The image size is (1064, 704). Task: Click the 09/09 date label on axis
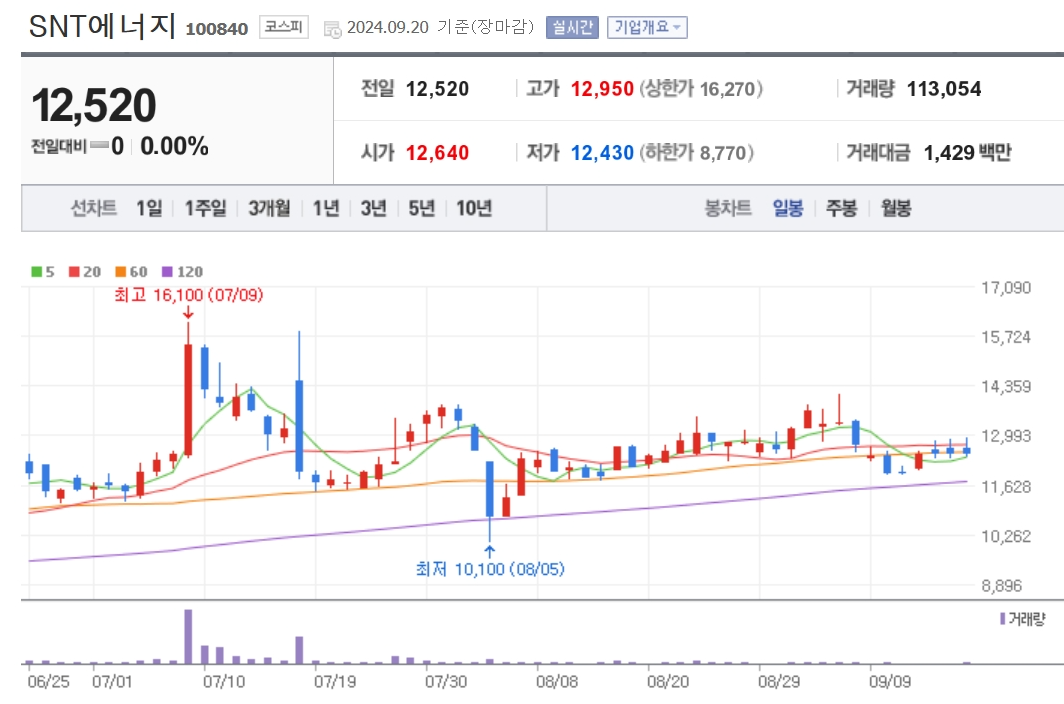tap(890, 681)
